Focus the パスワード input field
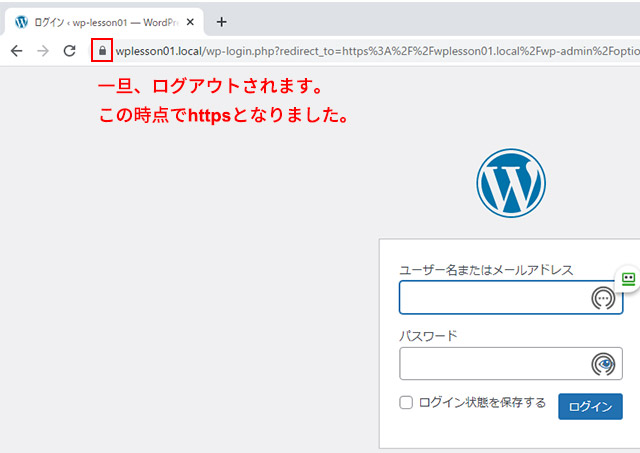The width and height of the screenshot is (640, 453). coord(511,364)
